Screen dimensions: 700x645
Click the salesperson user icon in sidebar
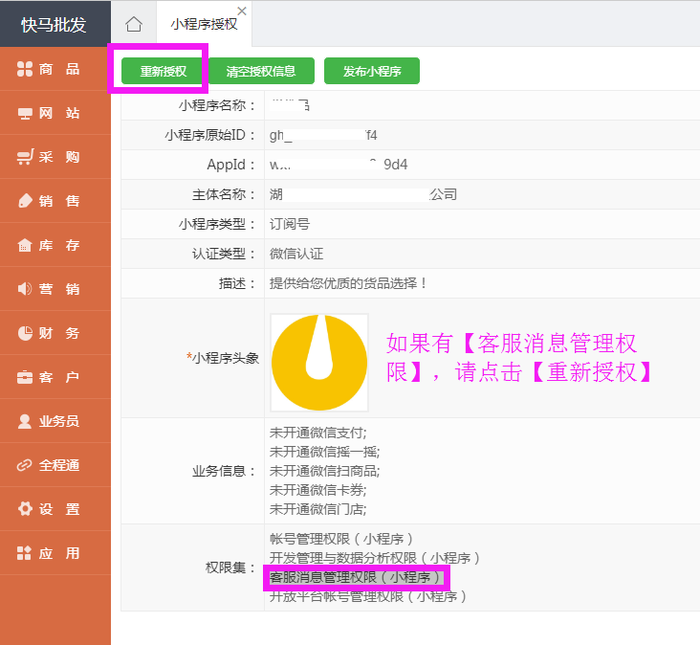(25, 421)
